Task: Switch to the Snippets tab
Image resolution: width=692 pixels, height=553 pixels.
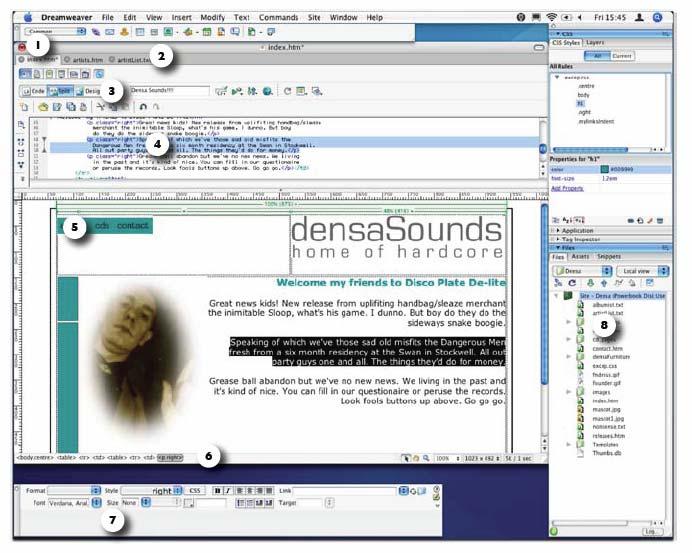Action: tap(609, 256)
